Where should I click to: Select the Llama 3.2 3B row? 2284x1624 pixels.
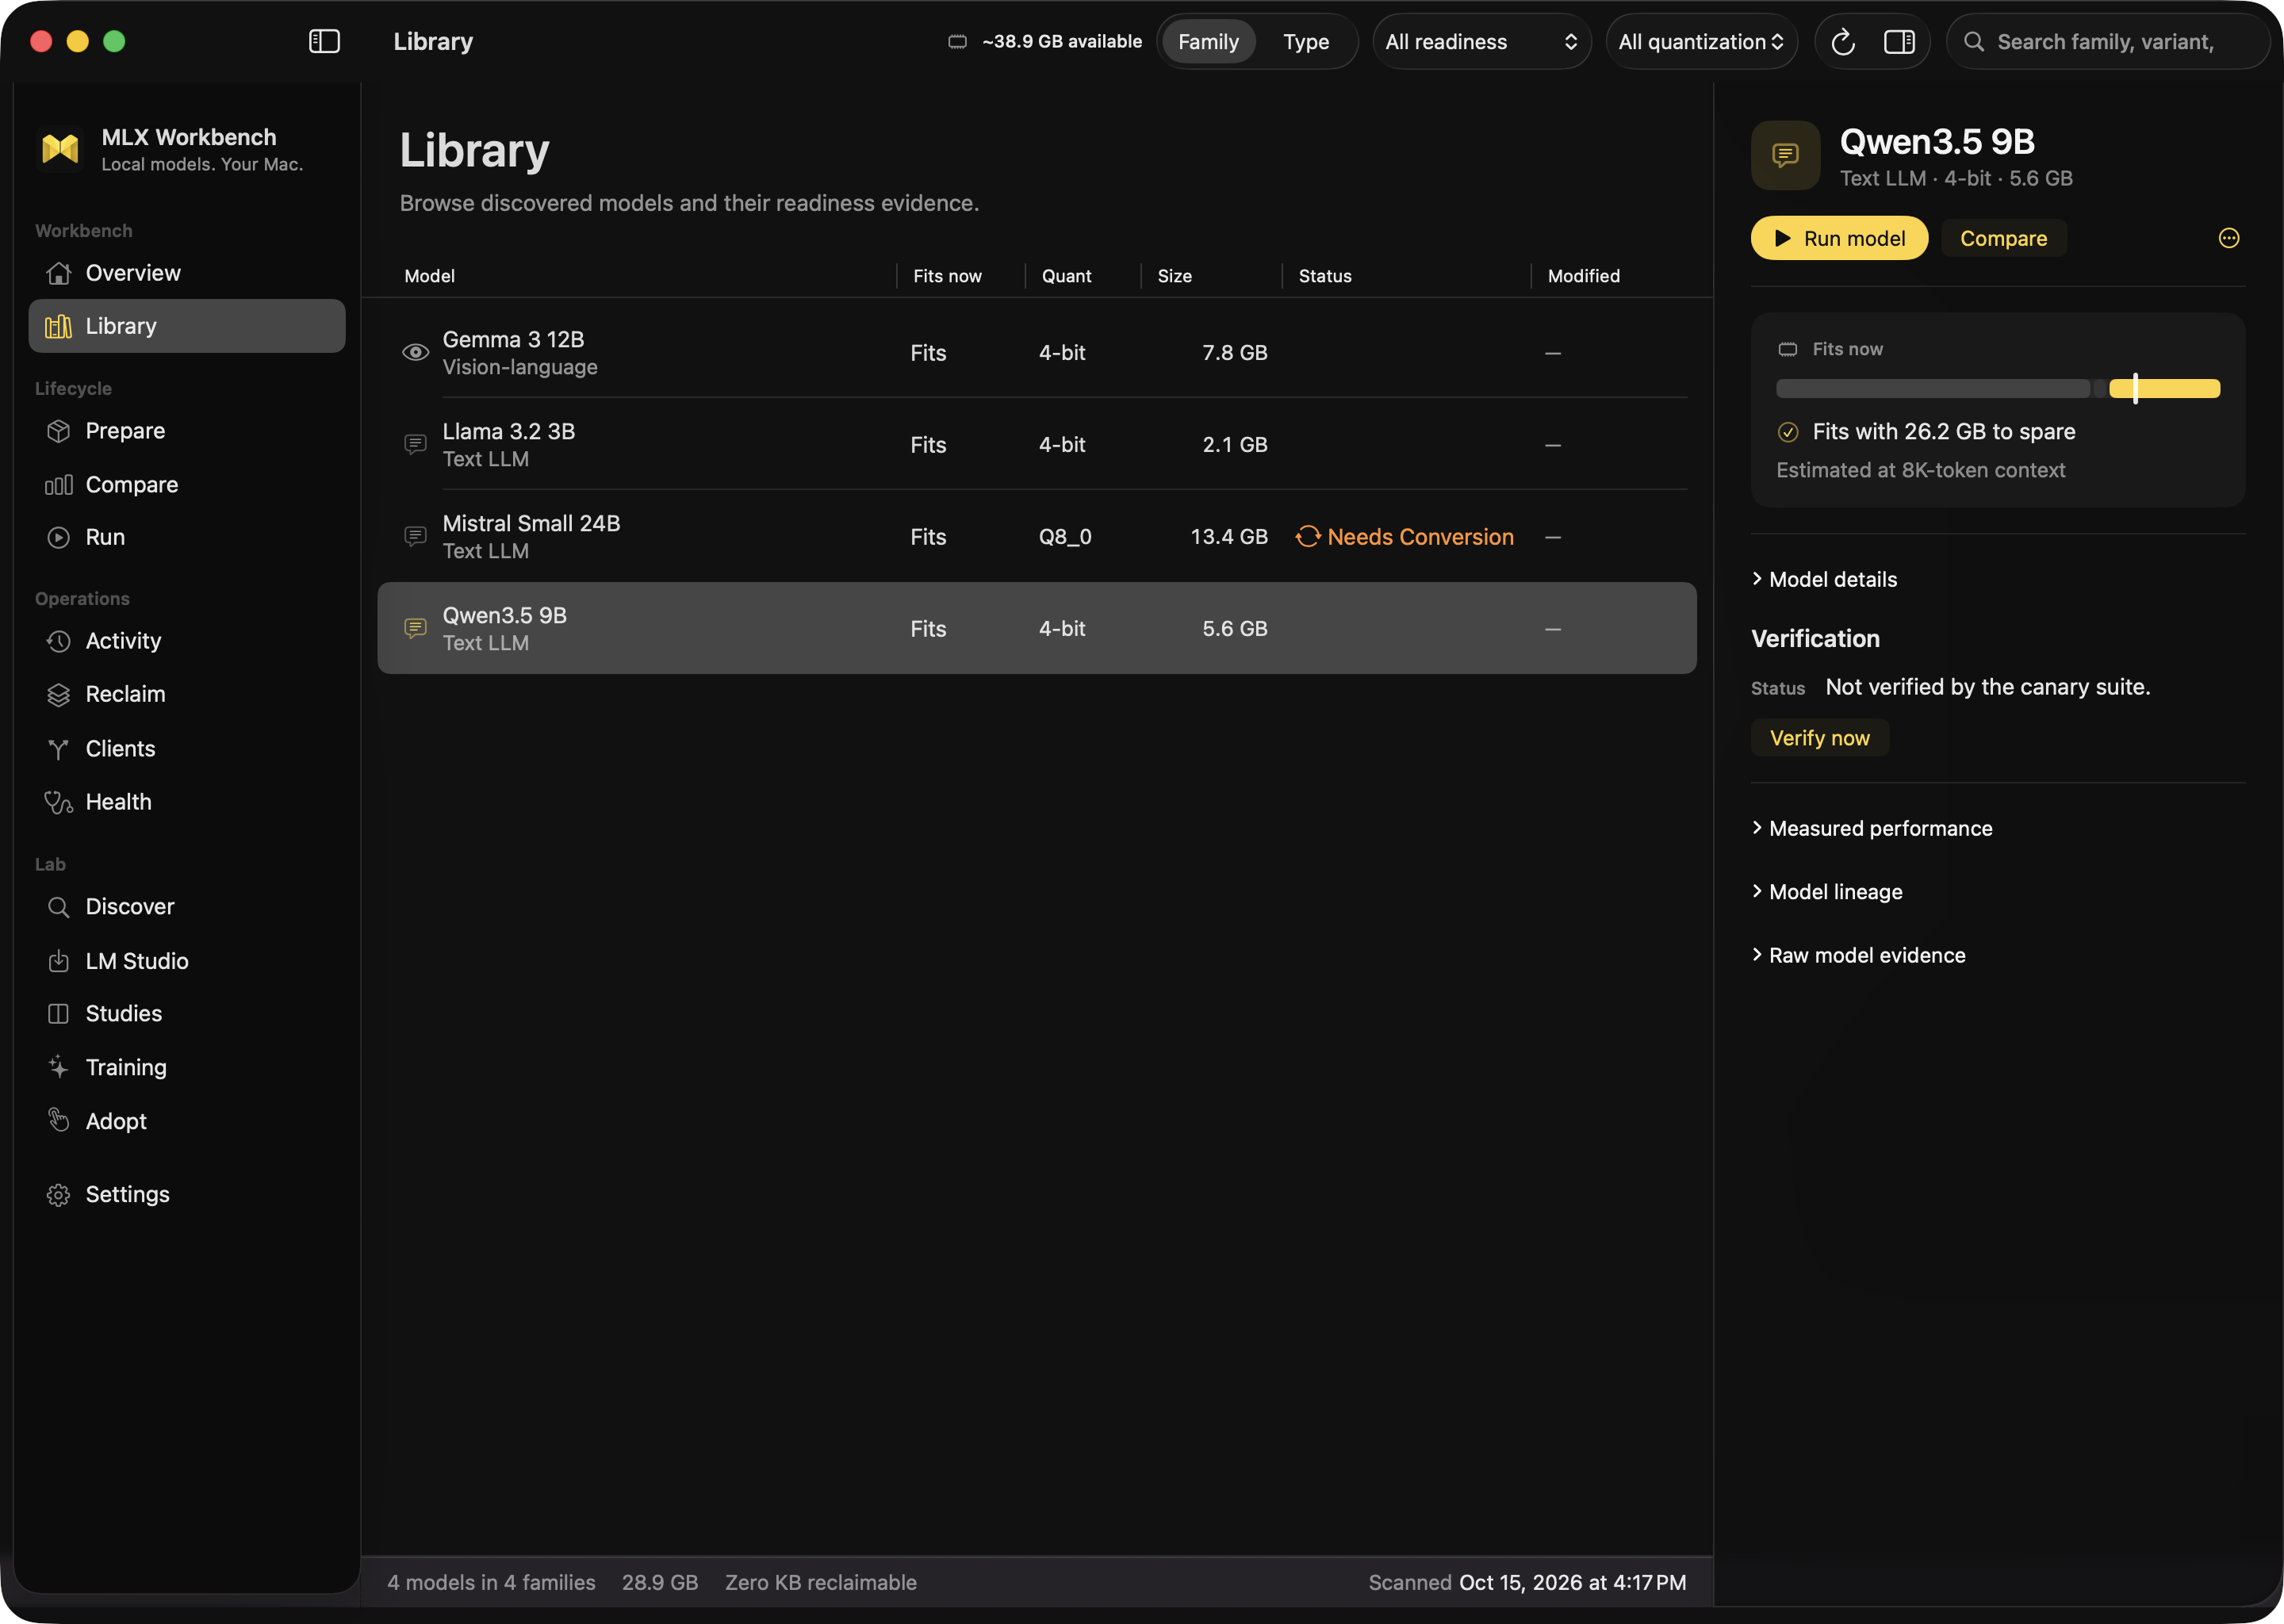pos(1037,445)
